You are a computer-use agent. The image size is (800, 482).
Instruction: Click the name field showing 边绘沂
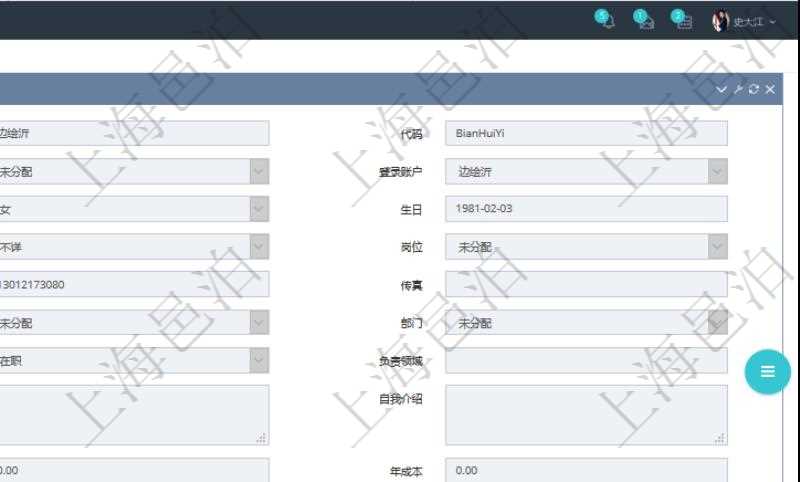[x=134, y=133]
